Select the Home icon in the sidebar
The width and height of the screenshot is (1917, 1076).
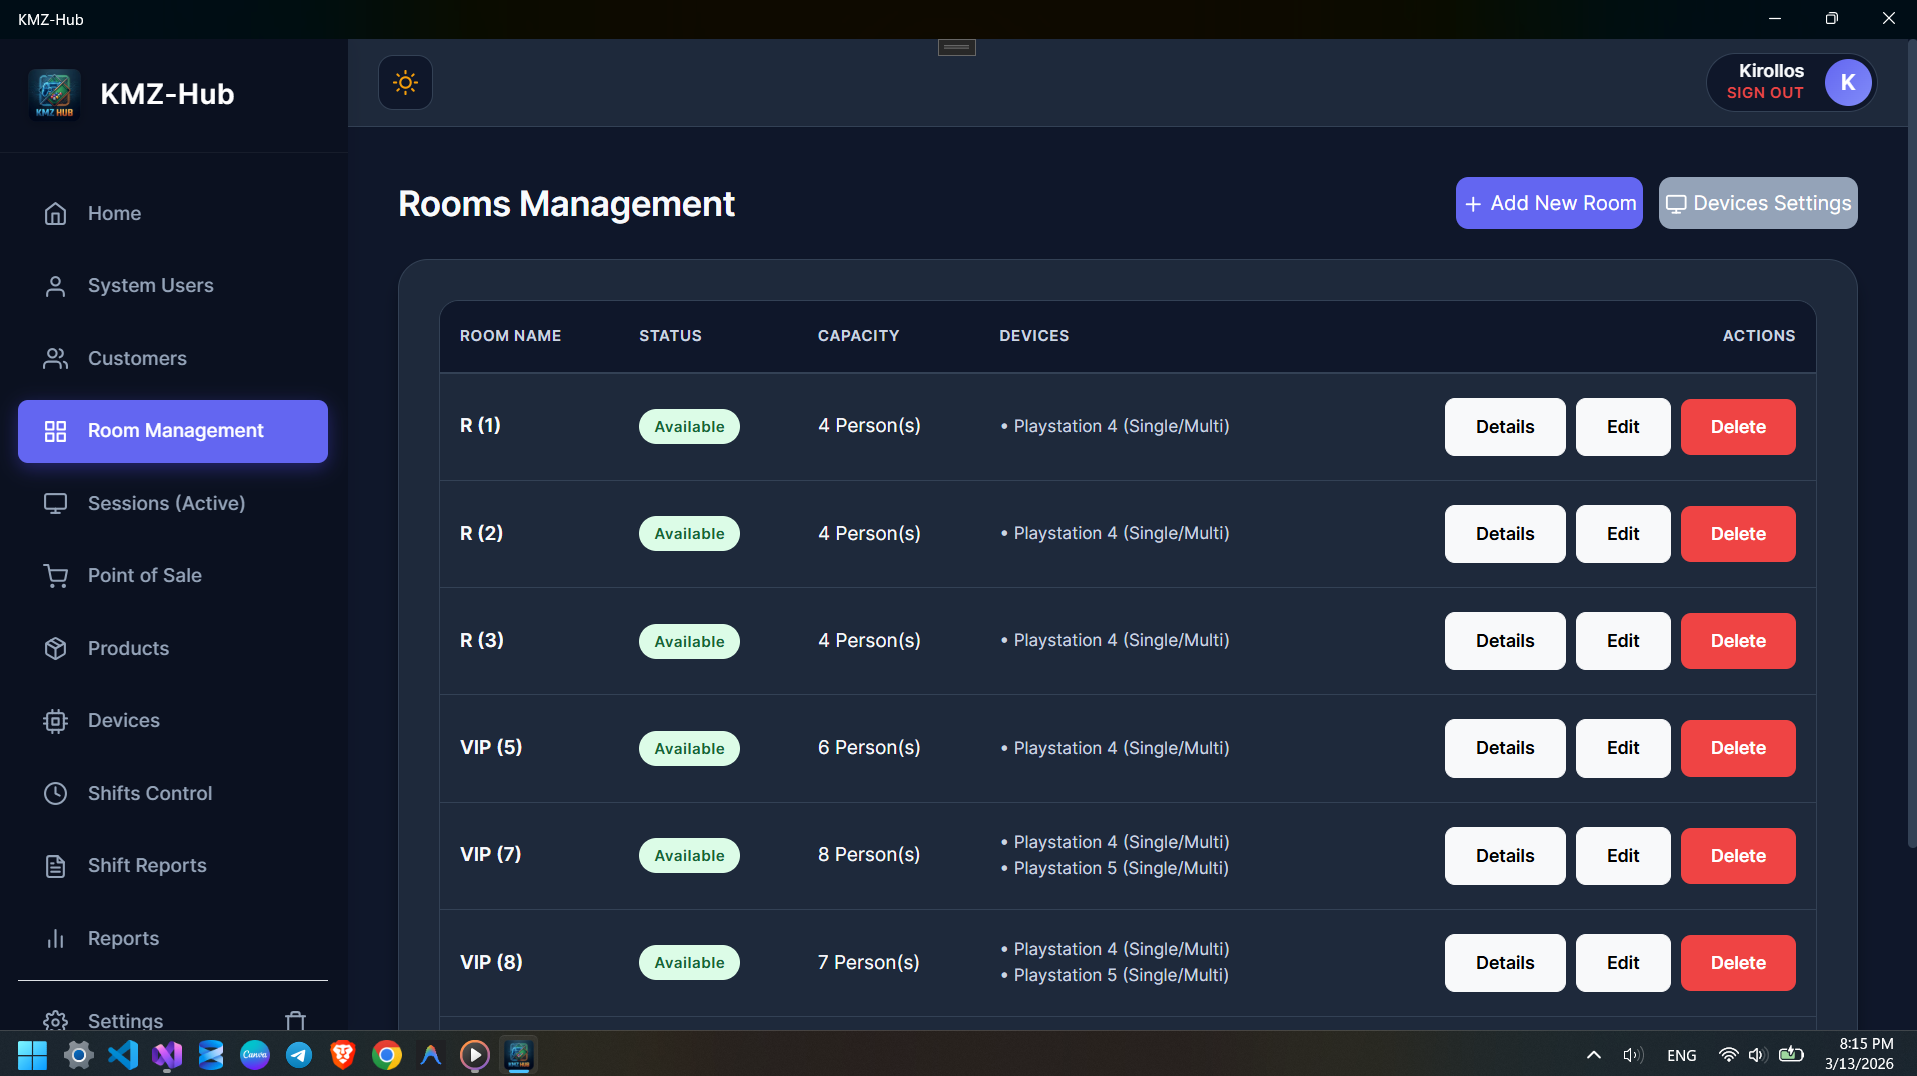[x=55, y=213]
